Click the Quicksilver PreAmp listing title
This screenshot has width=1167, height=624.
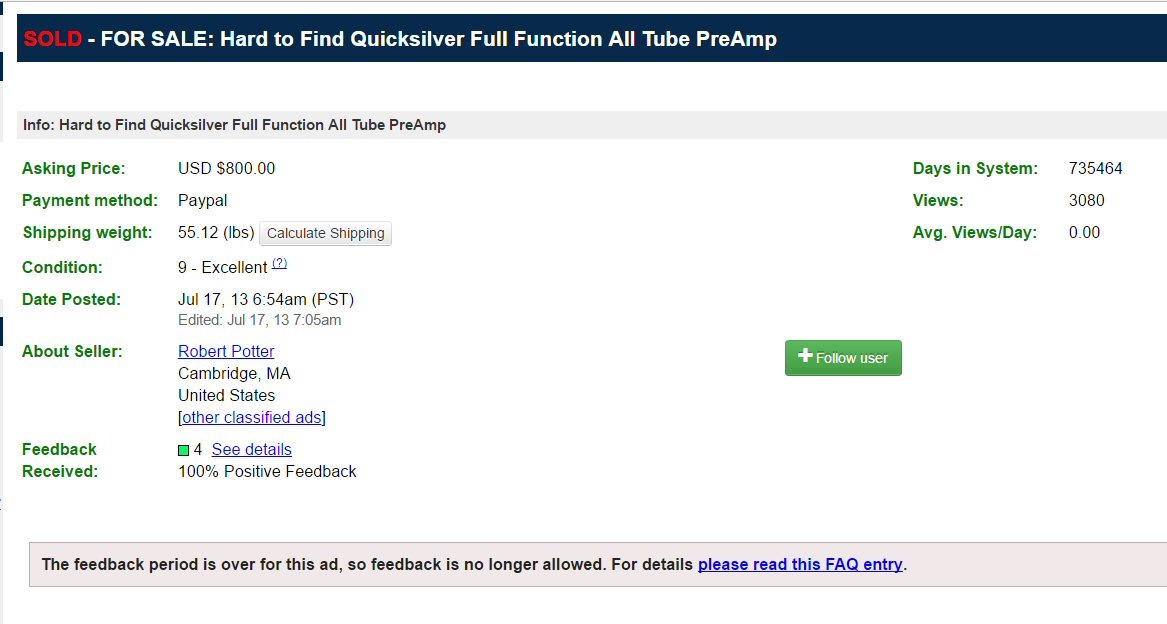pyautogui.click(x=498, y=39)
